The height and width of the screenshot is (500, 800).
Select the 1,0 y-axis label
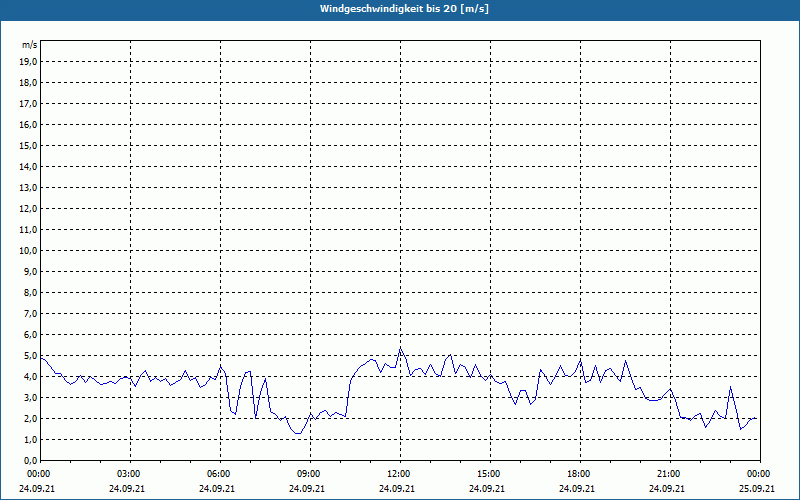(31, 439)
